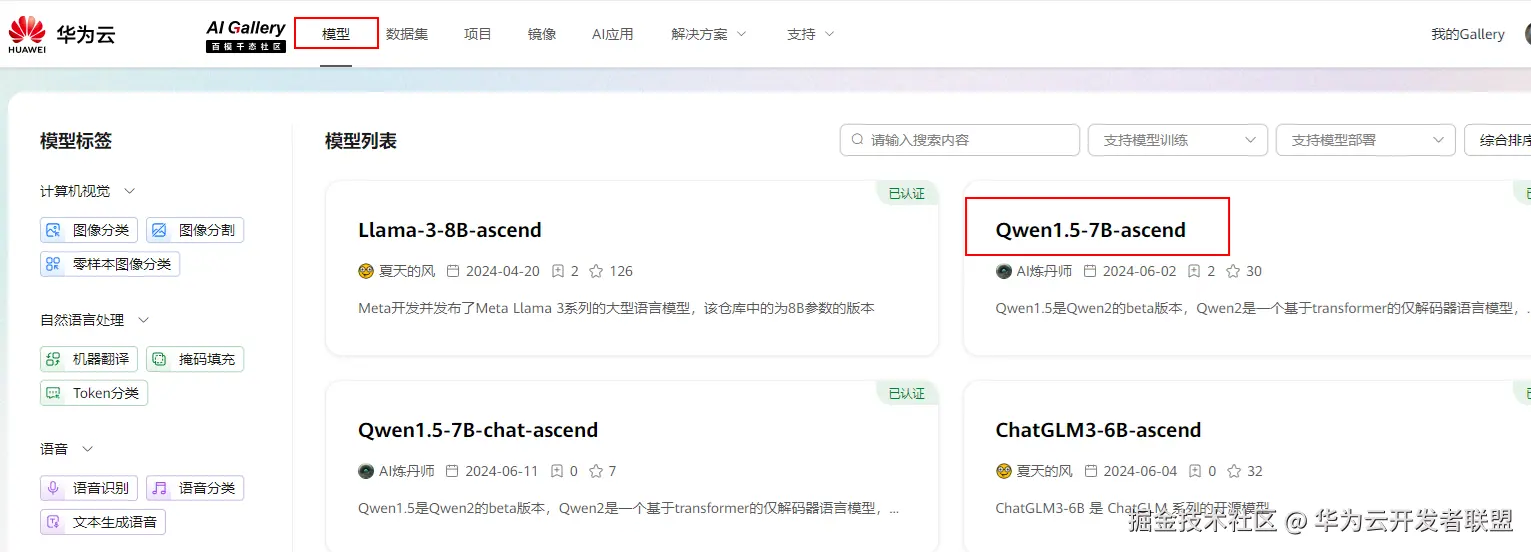This screenshot has width=1531, height=552.
Task: Click the 模型列表 heading
Action: [x=361, y=141]
